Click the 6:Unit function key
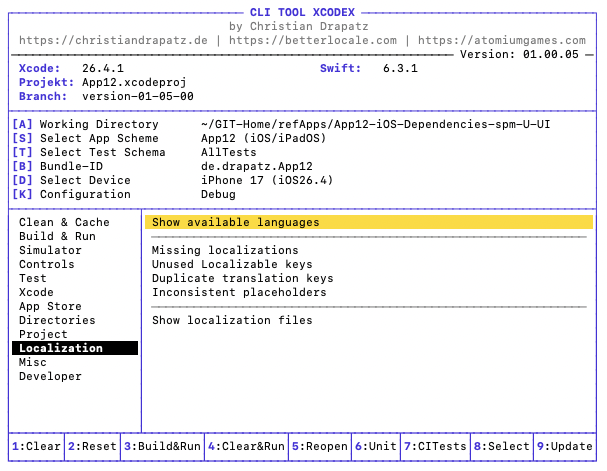 tap(376, 446)
